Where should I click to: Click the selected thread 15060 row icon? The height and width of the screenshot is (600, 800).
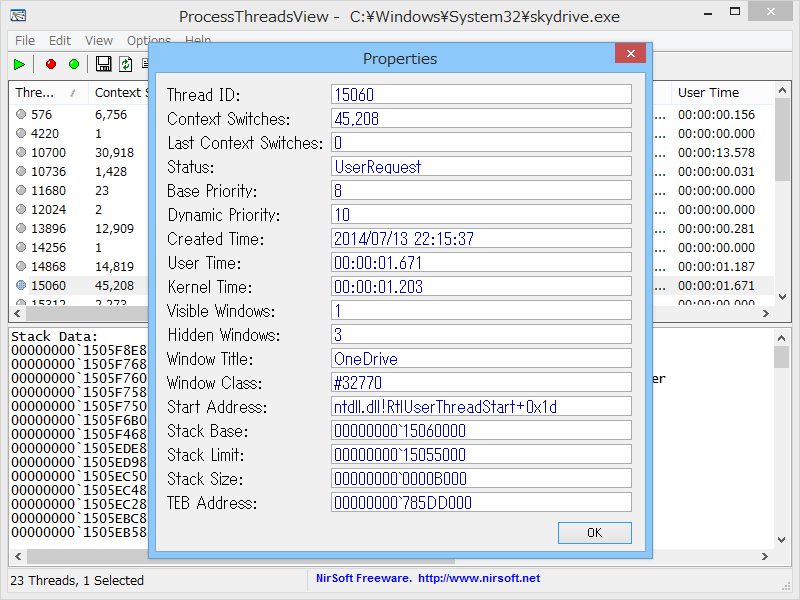(21, 285)
